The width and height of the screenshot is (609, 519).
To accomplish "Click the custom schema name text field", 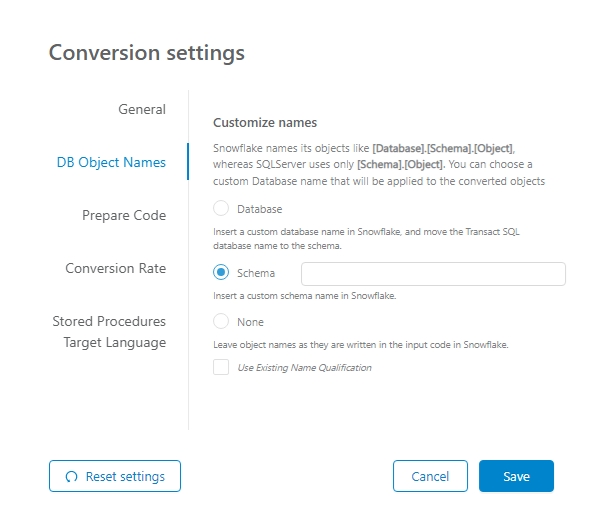I will (x=433, y=274).
